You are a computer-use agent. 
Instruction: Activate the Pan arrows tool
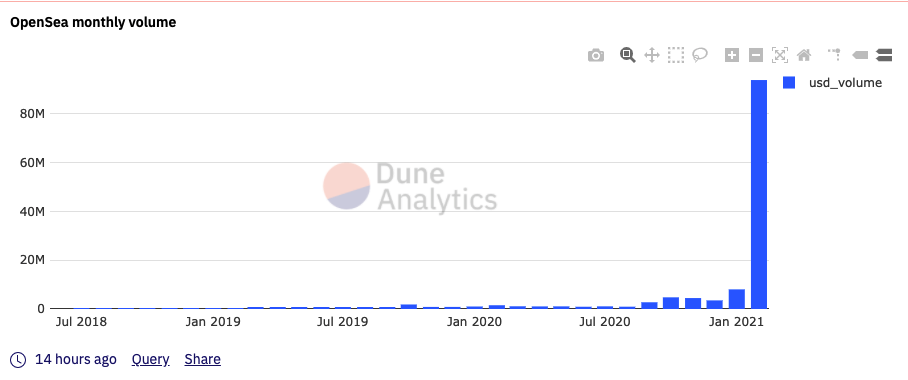coord(652,56)
